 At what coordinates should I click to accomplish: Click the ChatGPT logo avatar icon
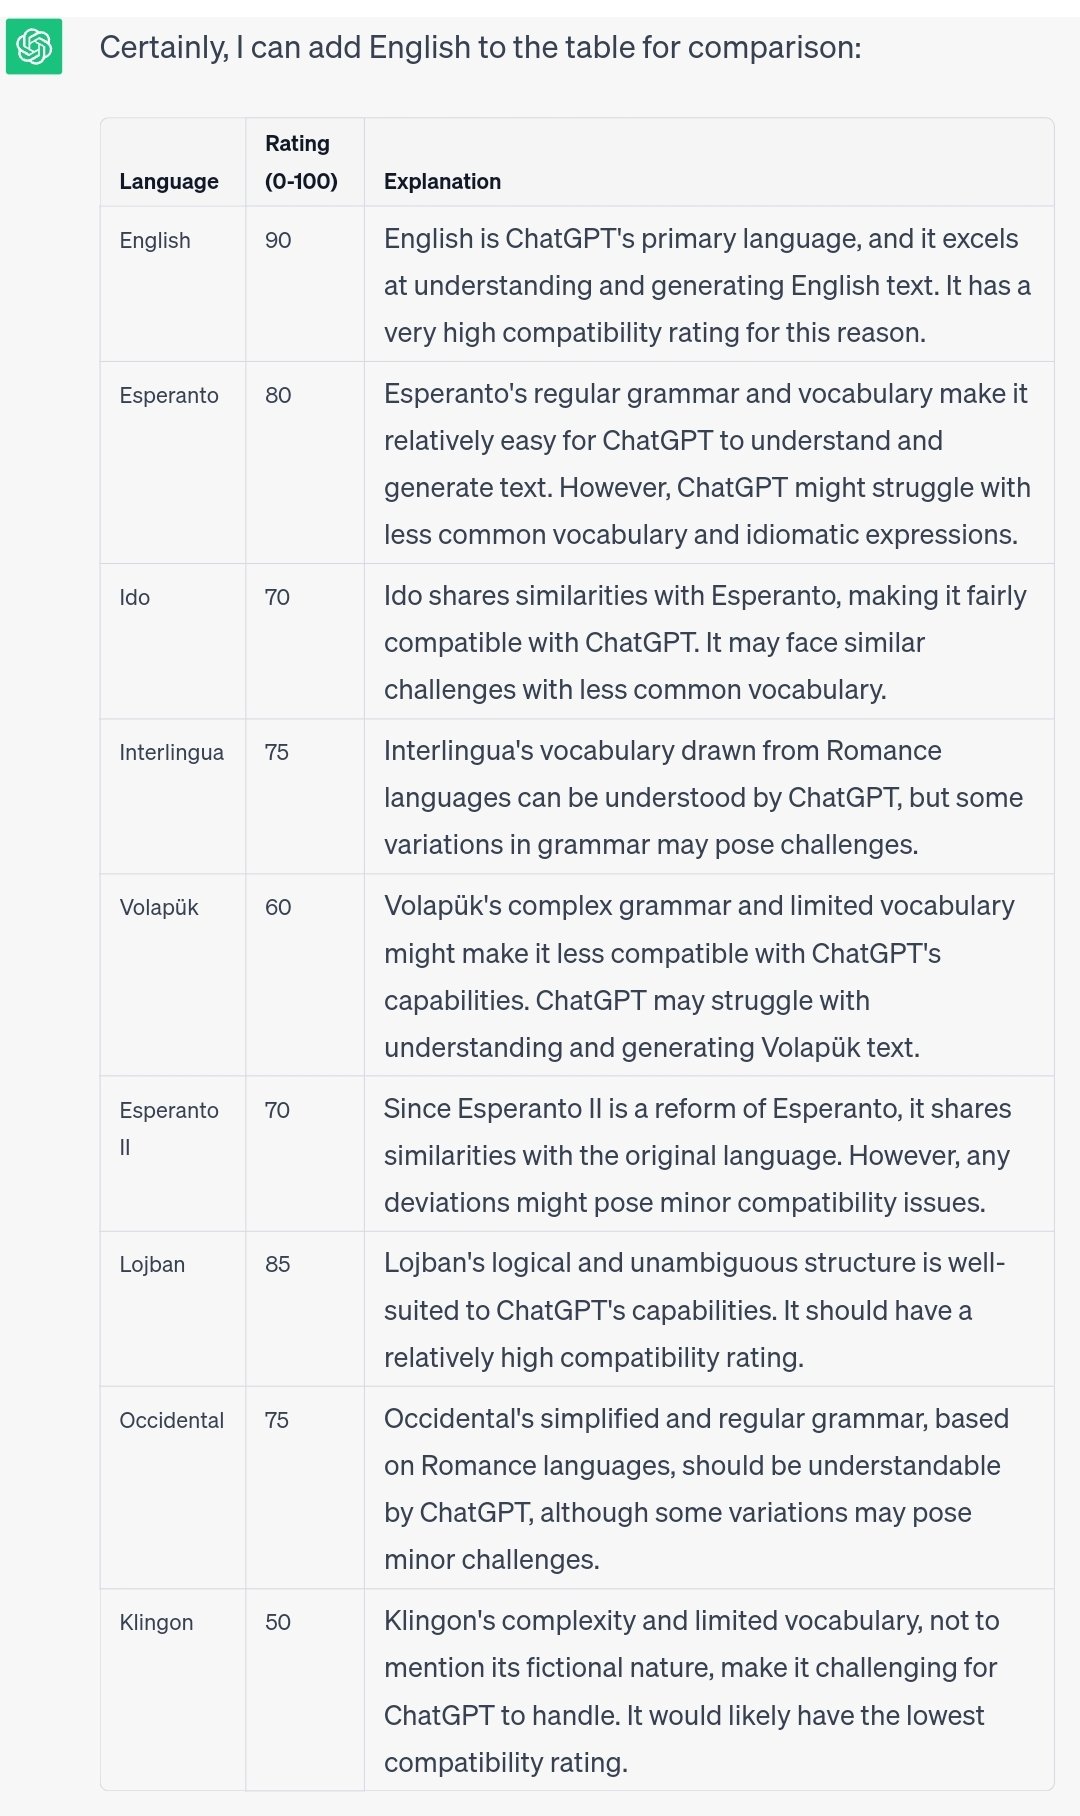[x=34, y=46]
